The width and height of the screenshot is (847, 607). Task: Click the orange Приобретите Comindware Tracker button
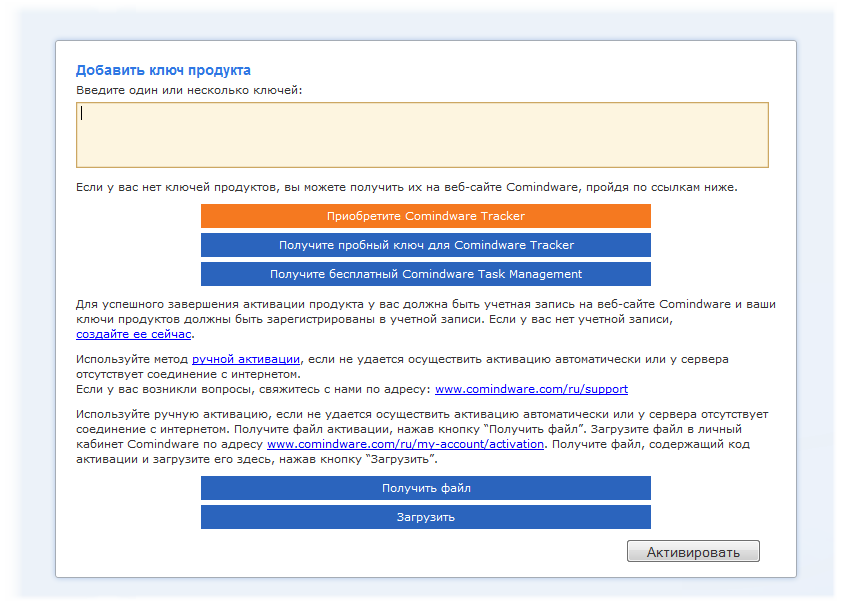(x=426, y=216)
